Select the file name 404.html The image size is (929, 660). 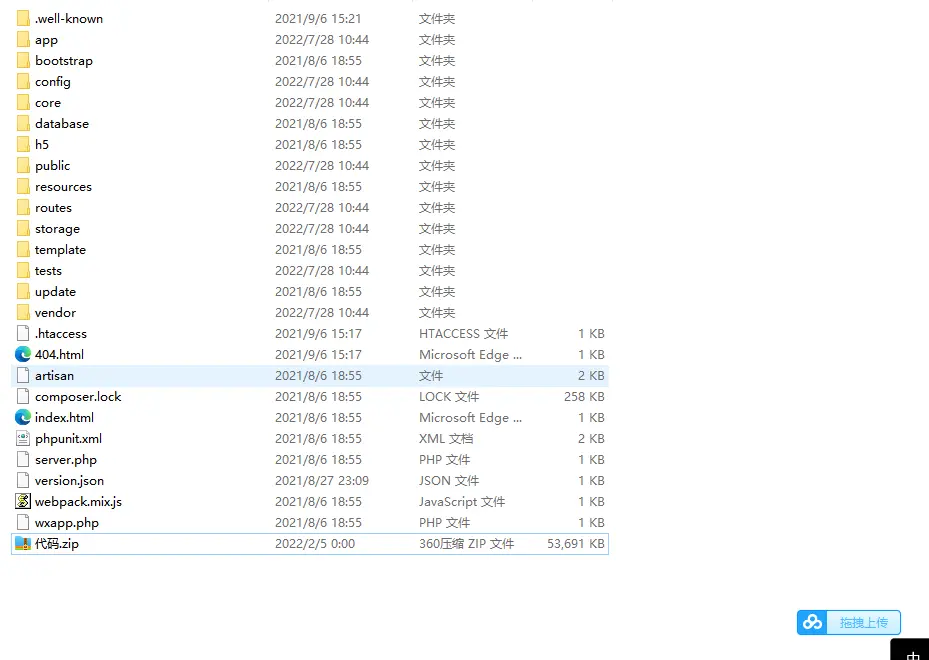[59, 354]
